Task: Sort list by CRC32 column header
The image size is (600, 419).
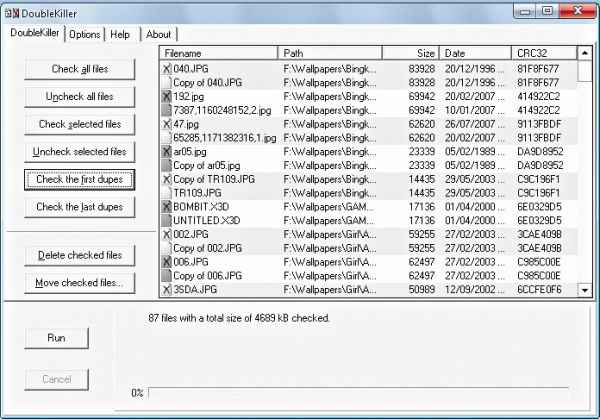Action: [x=544, y=53]
